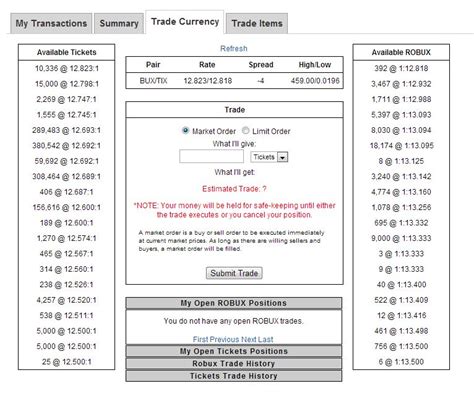Click ROBUX offer 1,711 @ 1:12.988
This screenshot has height=399, width=474.
[x=401, y=99]
